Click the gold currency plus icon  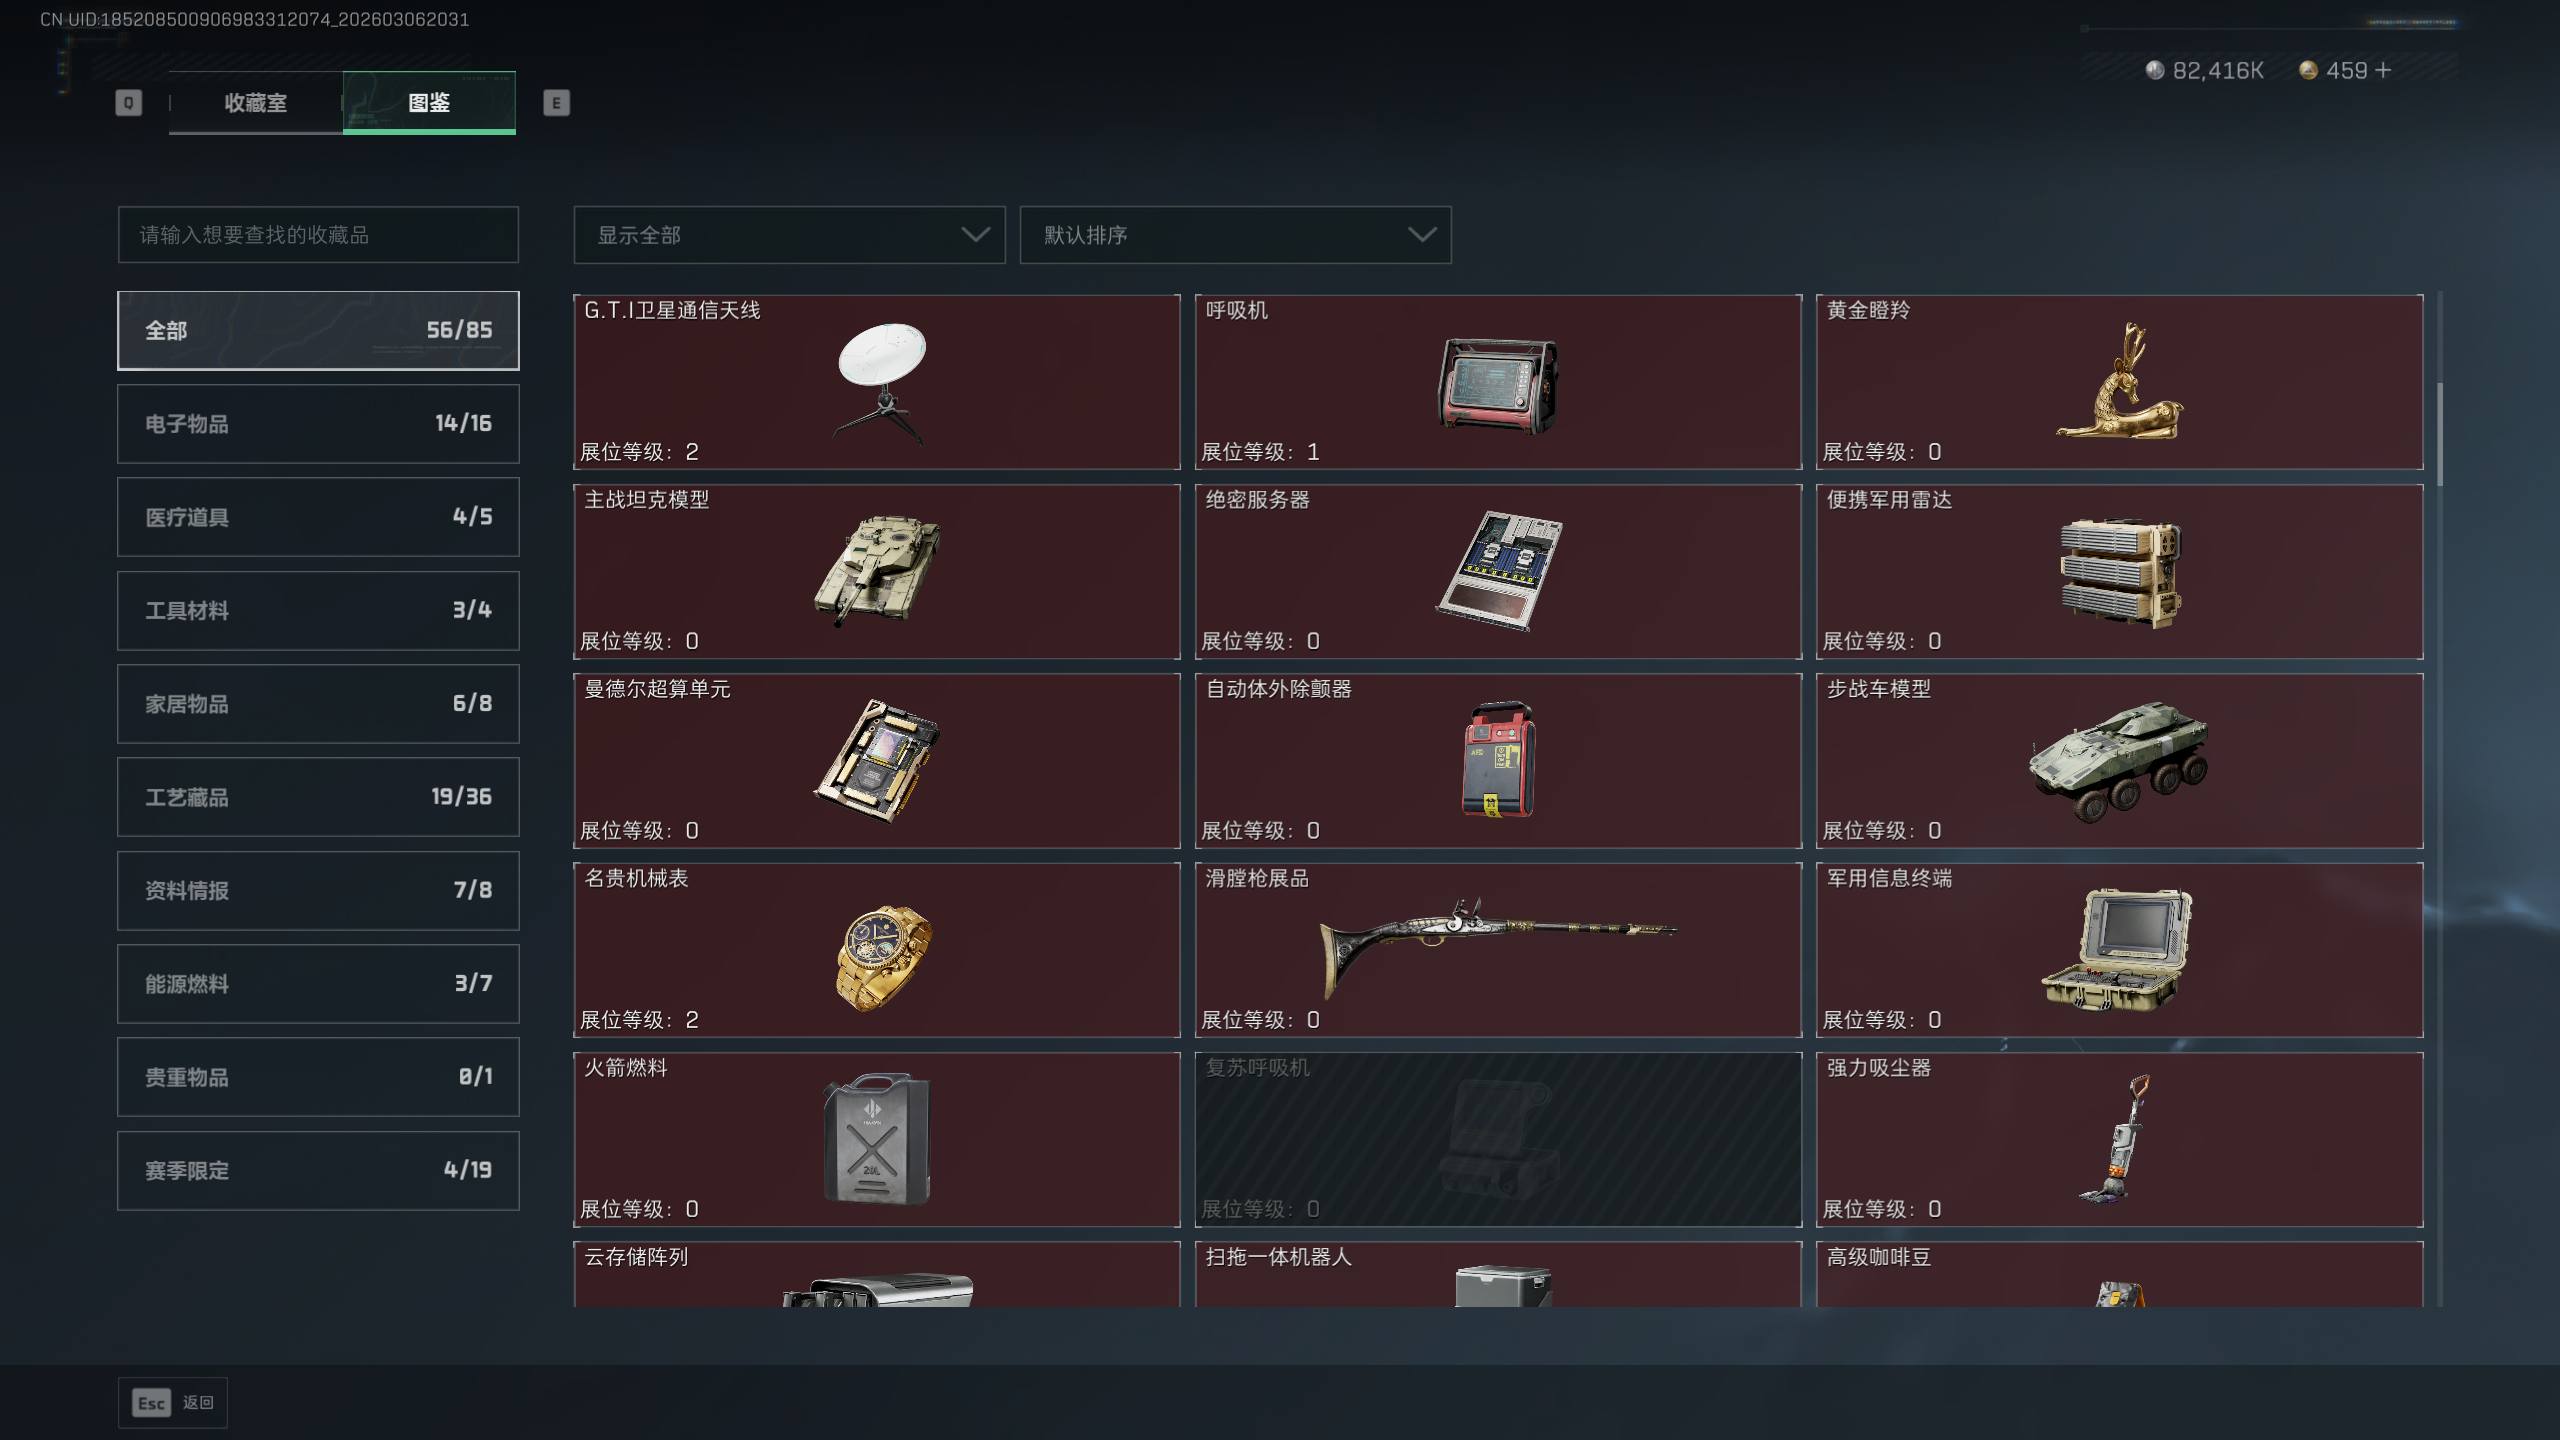click(2382, 70)
